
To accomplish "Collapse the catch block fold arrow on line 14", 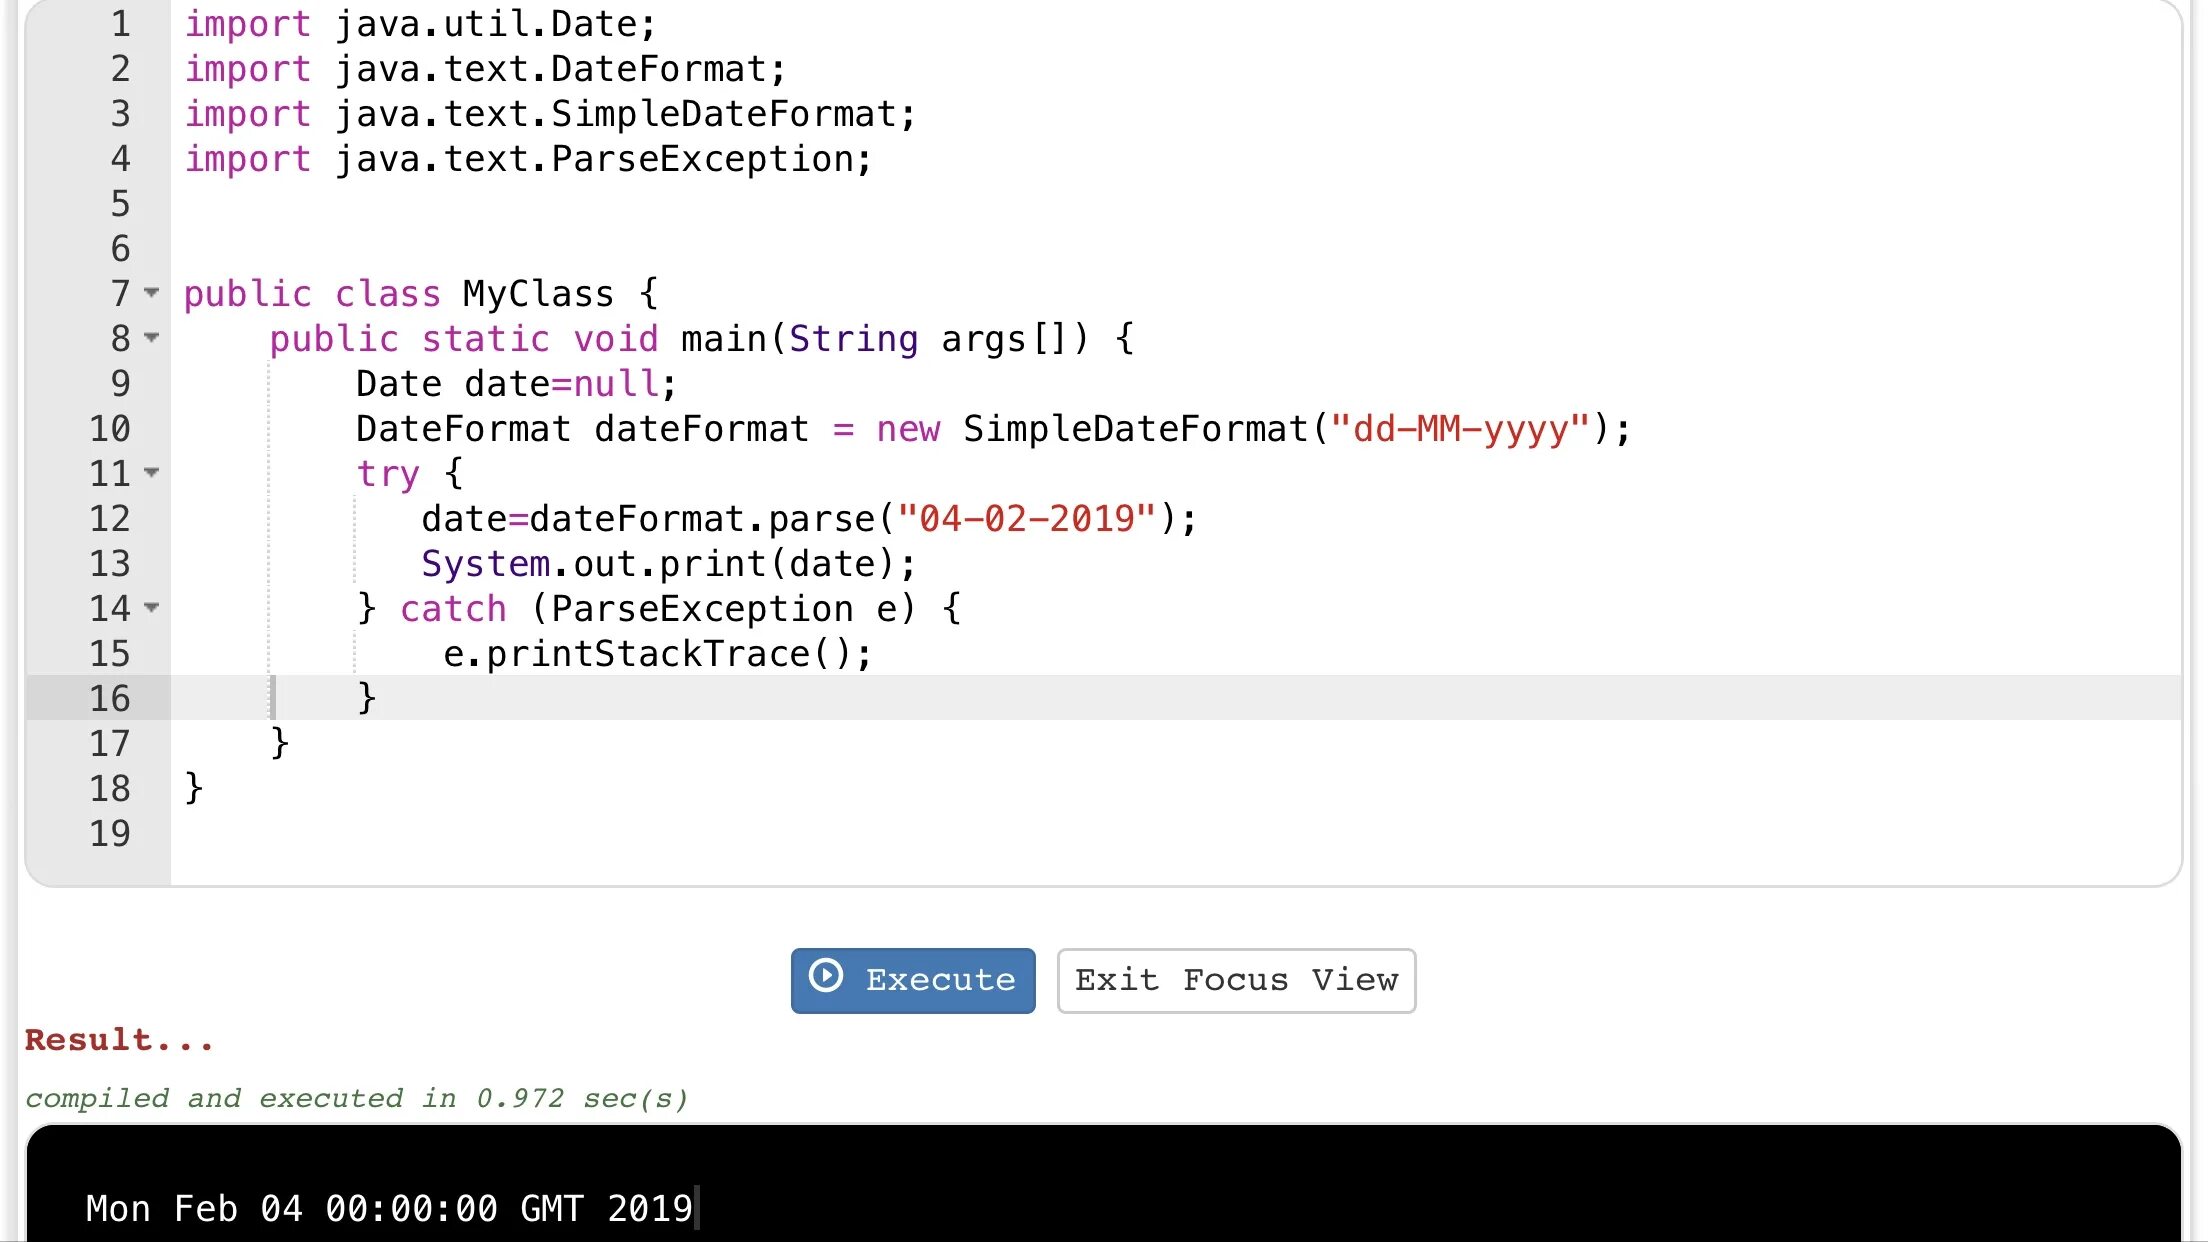I will 152,607.
